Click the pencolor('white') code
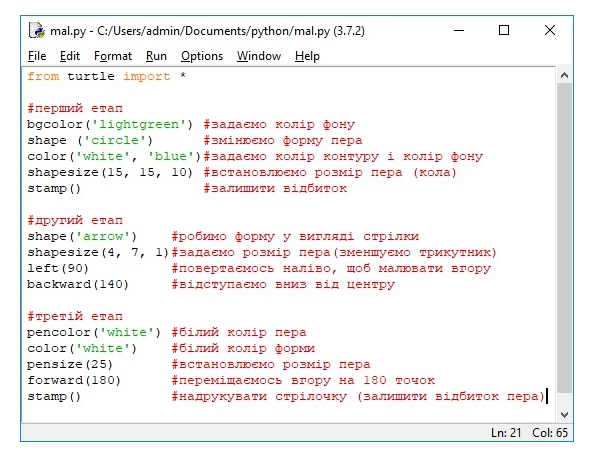The image size is (592, 462). click(94, 332)
